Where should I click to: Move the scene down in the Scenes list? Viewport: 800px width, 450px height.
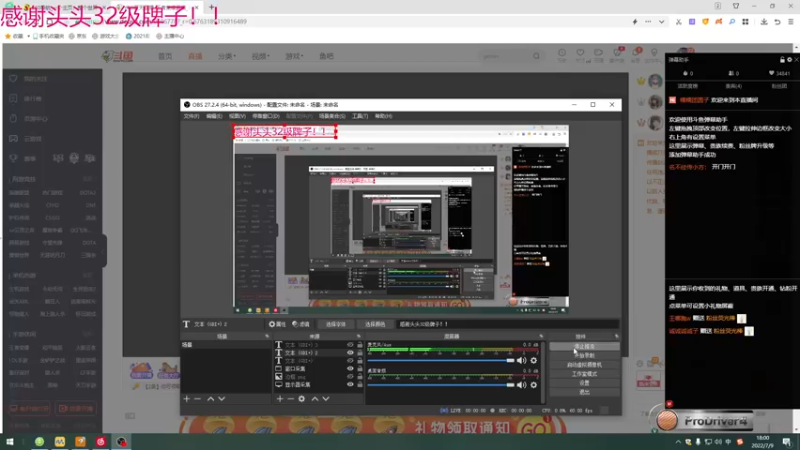[x=221, y=399]
